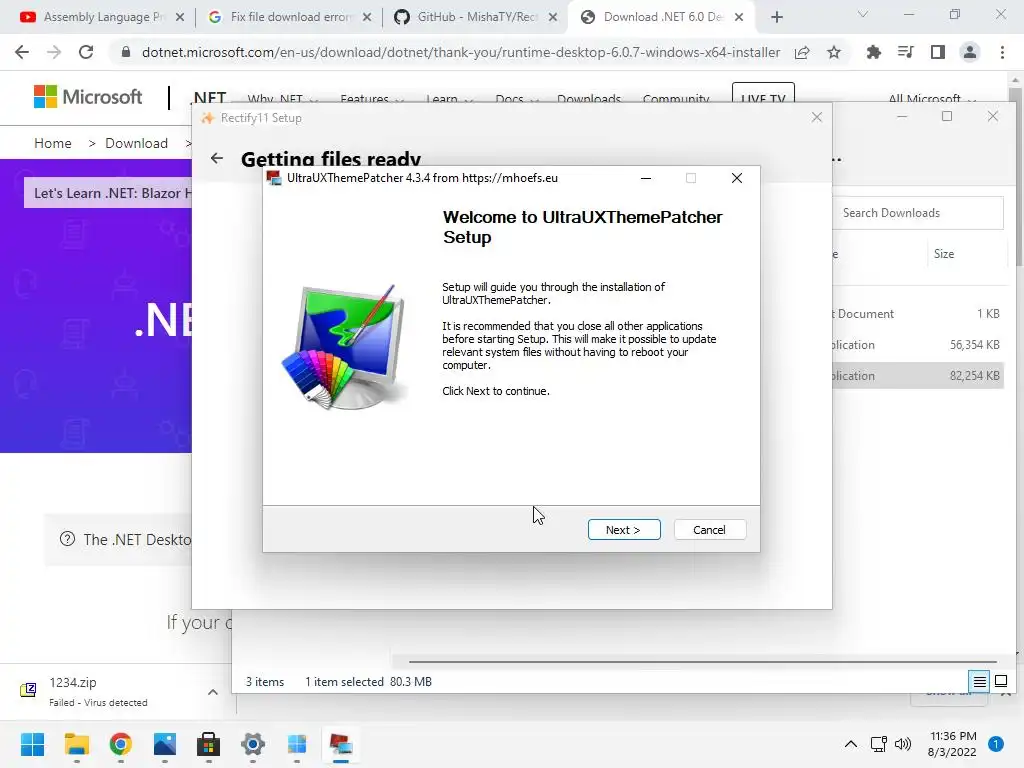Switch Explorer to details view icon
The height and width of the screenshot is (768, 1024).
[980, 682]
